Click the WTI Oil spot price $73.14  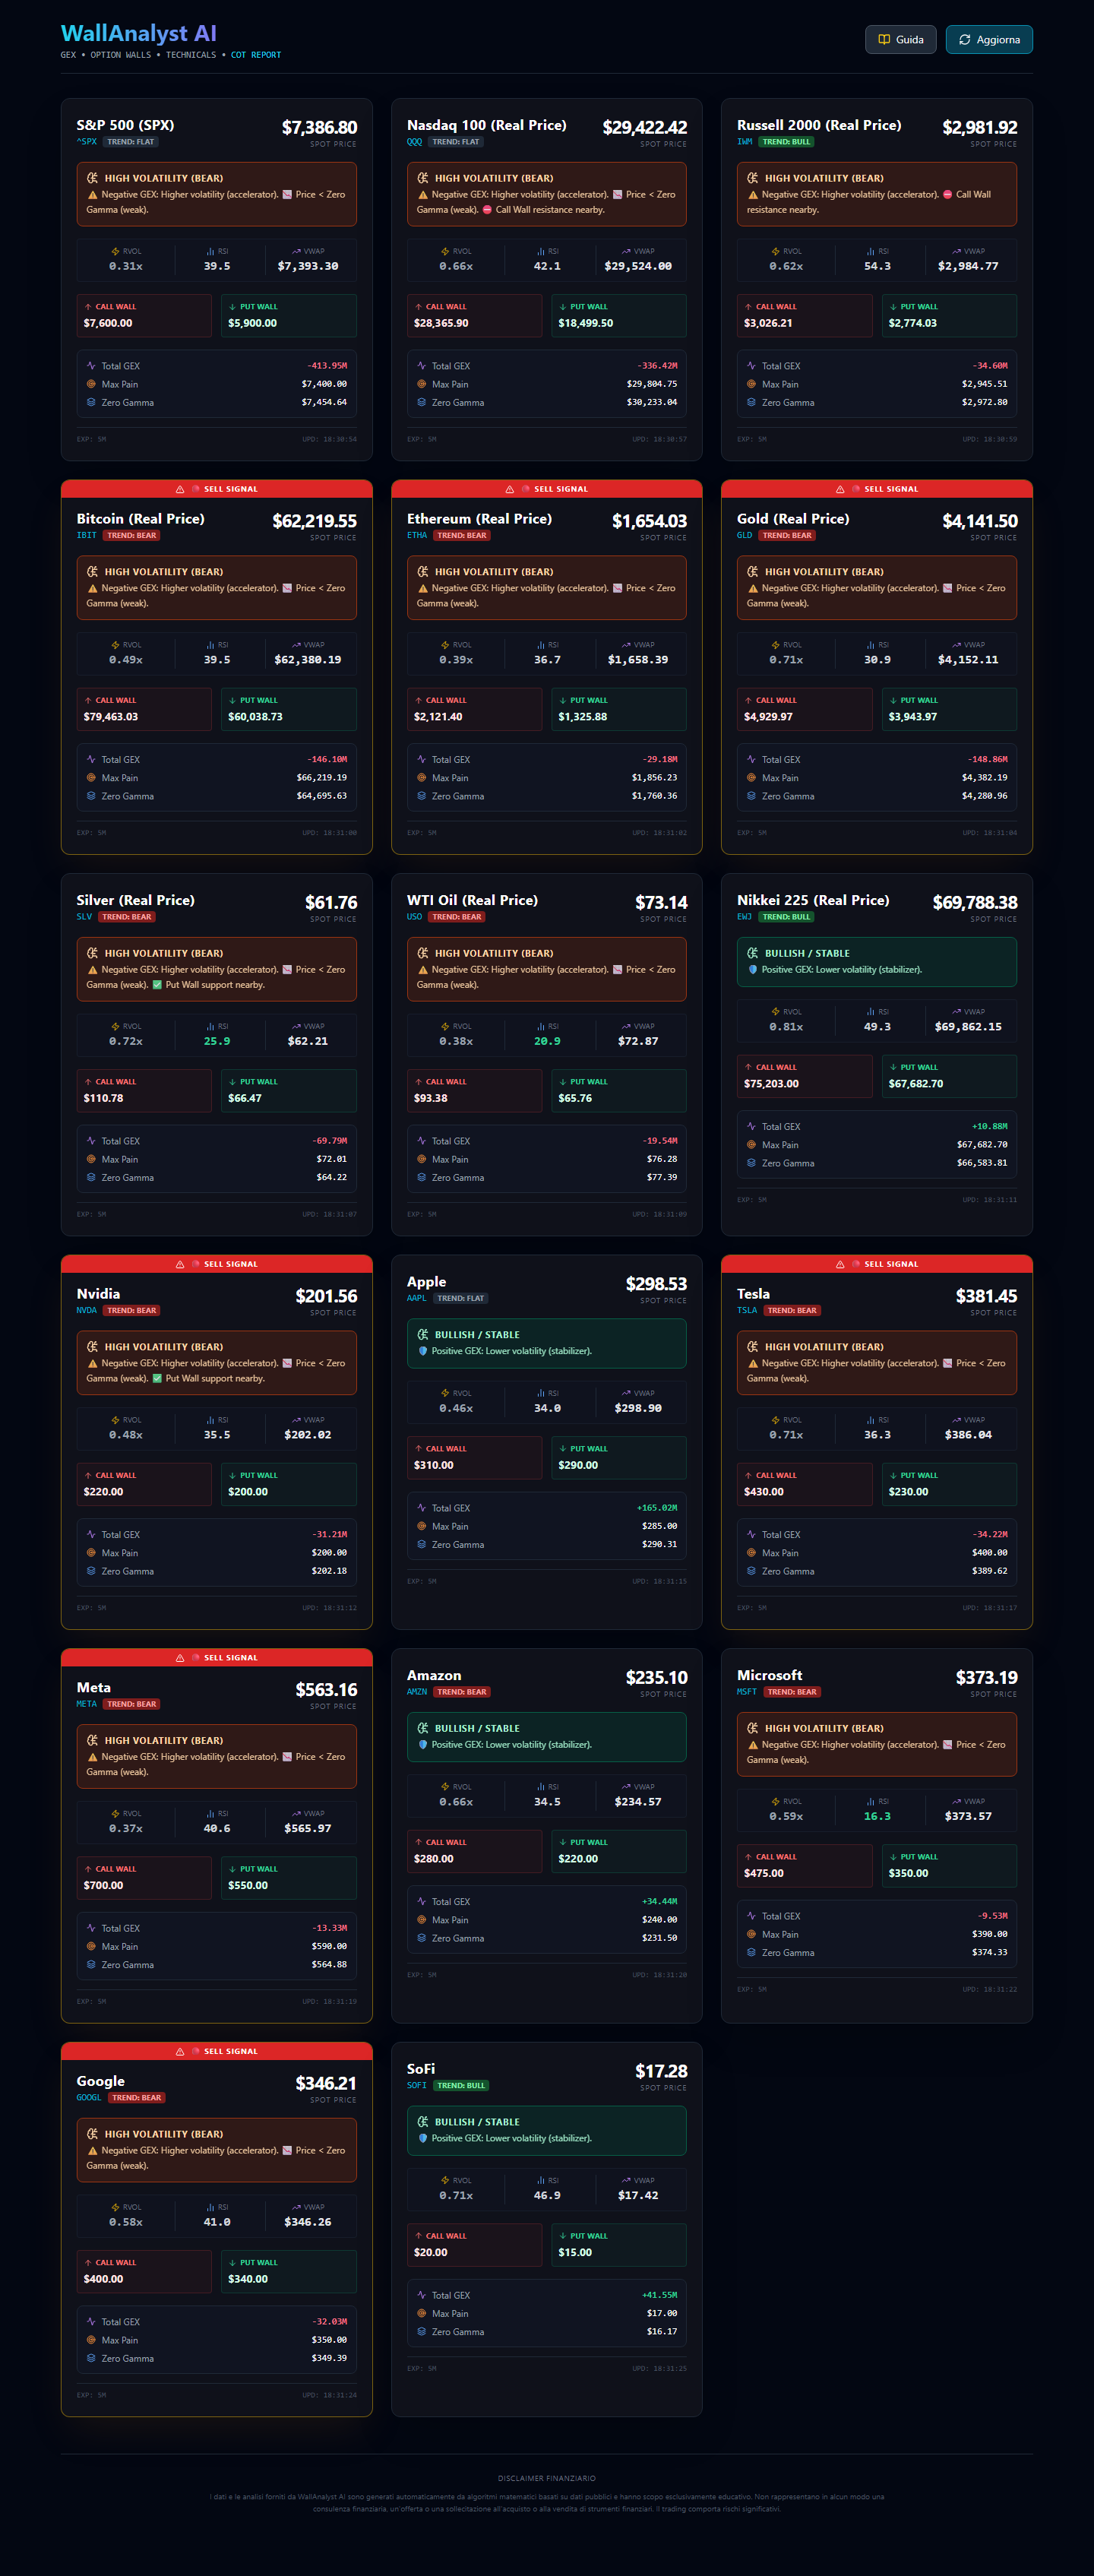click(x=661, y=902)
